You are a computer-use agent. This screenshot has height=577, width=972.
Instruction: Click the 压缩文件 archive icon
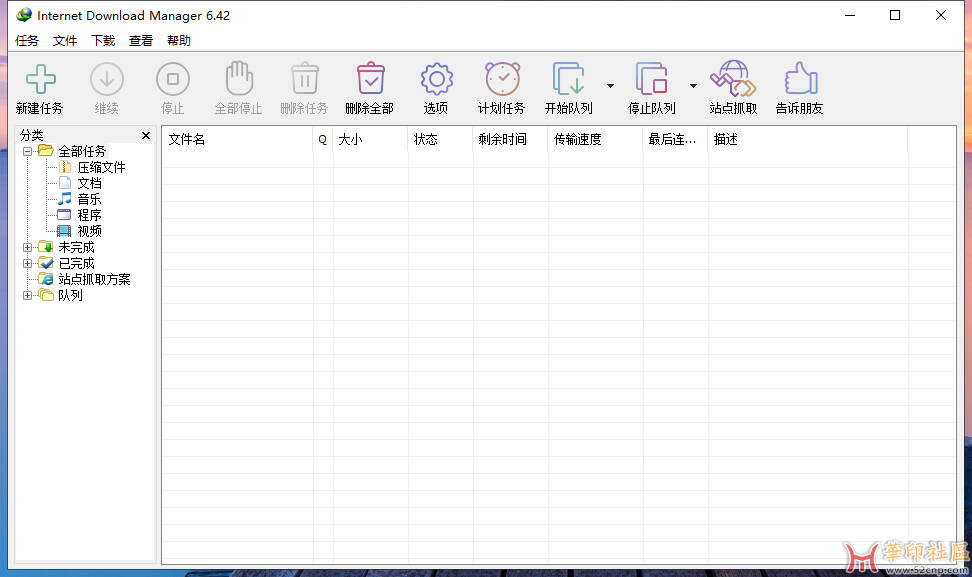point(64,167)
